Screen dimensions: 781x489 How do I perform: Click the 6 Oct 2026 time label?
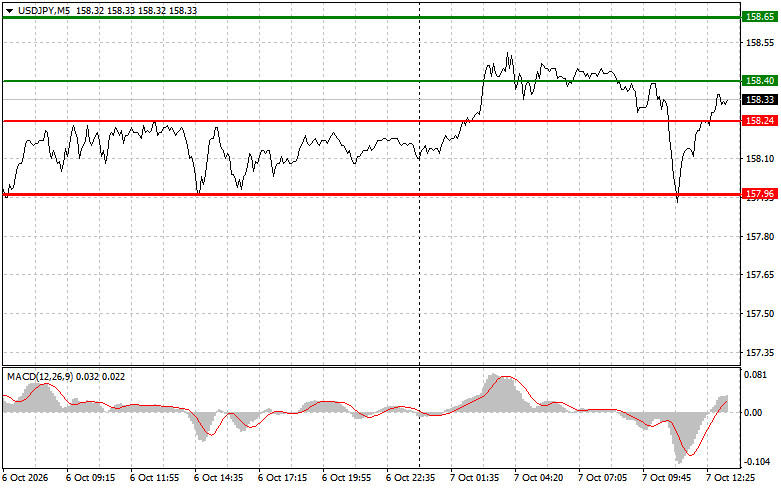click(26, 478)
